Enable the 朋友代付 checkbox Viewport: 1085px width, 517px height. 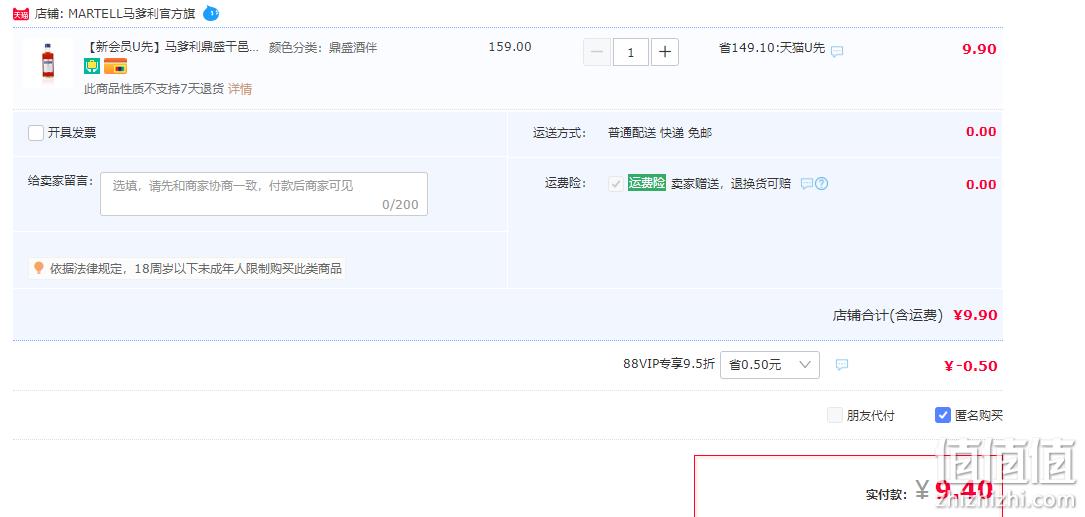[x=835, y=415]
